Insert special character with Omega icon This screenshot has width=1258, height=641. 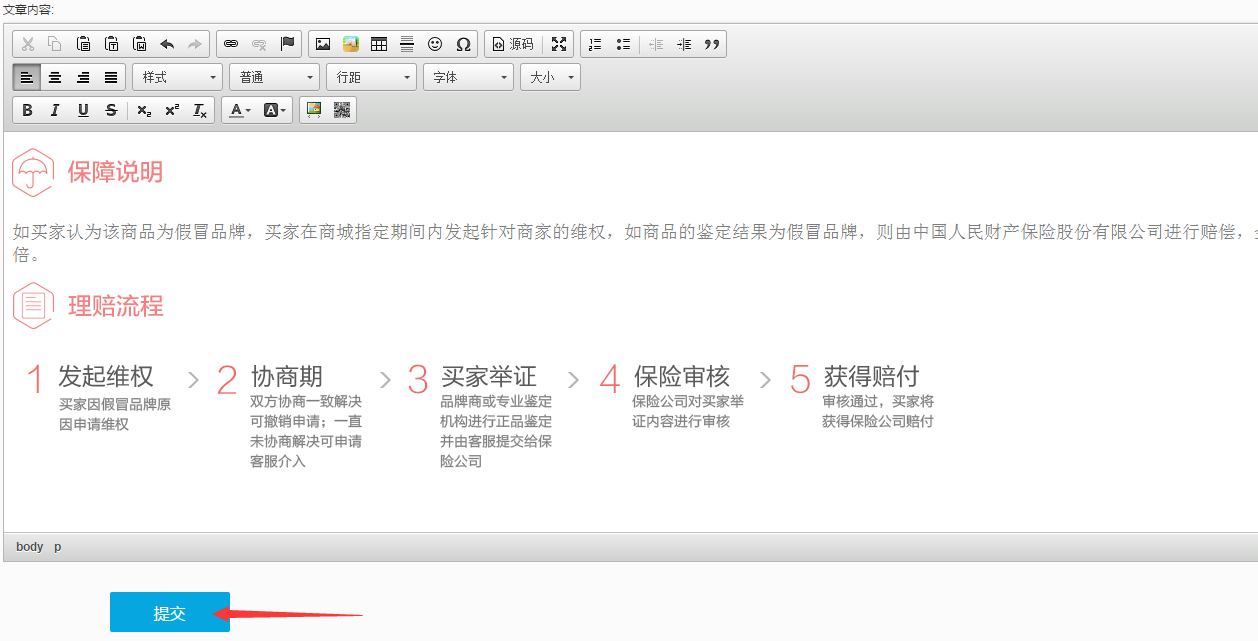click(x=463, y=44)
